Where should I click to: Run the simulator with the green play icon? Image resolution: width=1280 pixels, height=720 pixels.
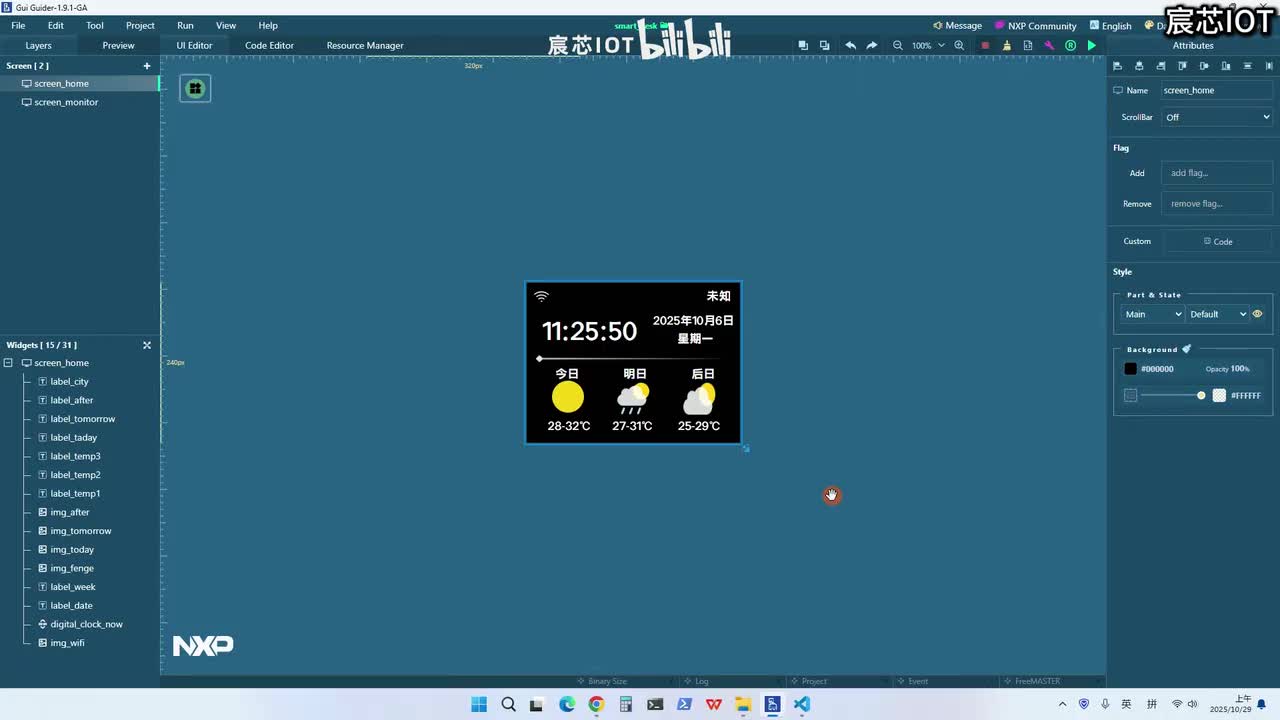pos(1092,45)
